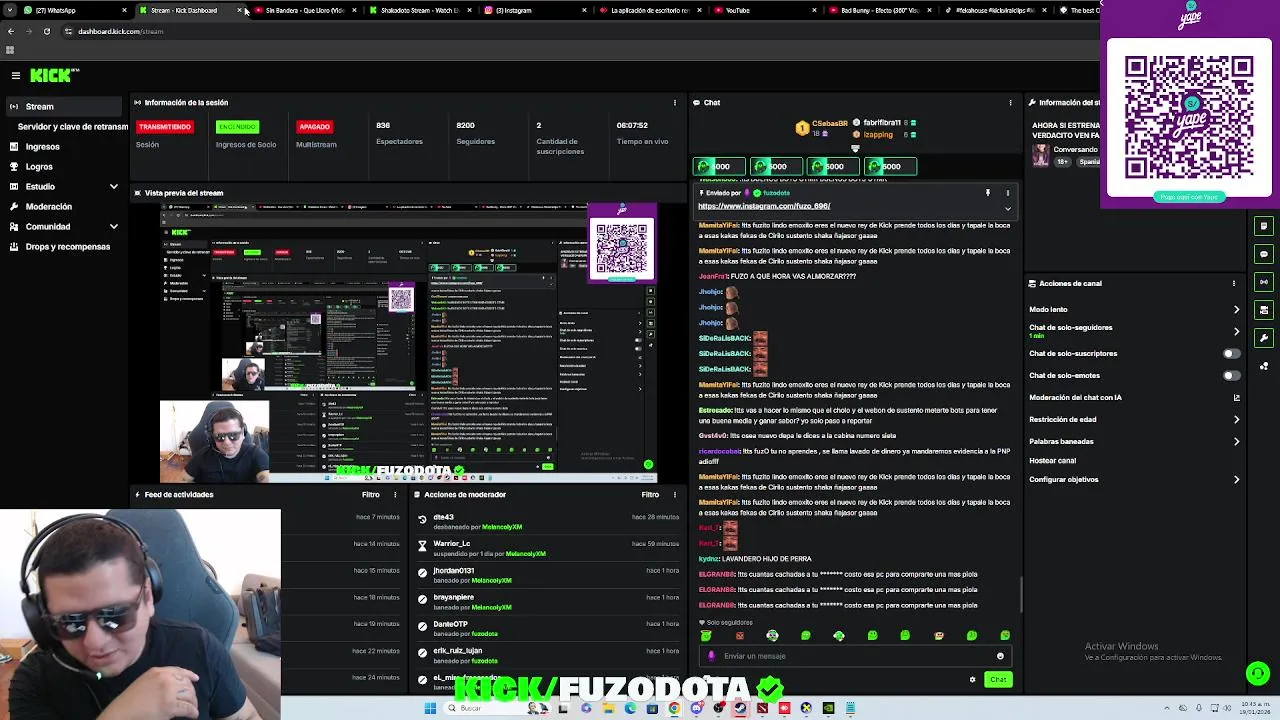The image size is (1280, 720).
Task: Toggle Chat de solo-emotes
Action: pyautogui.click(x=1231, y=375)
